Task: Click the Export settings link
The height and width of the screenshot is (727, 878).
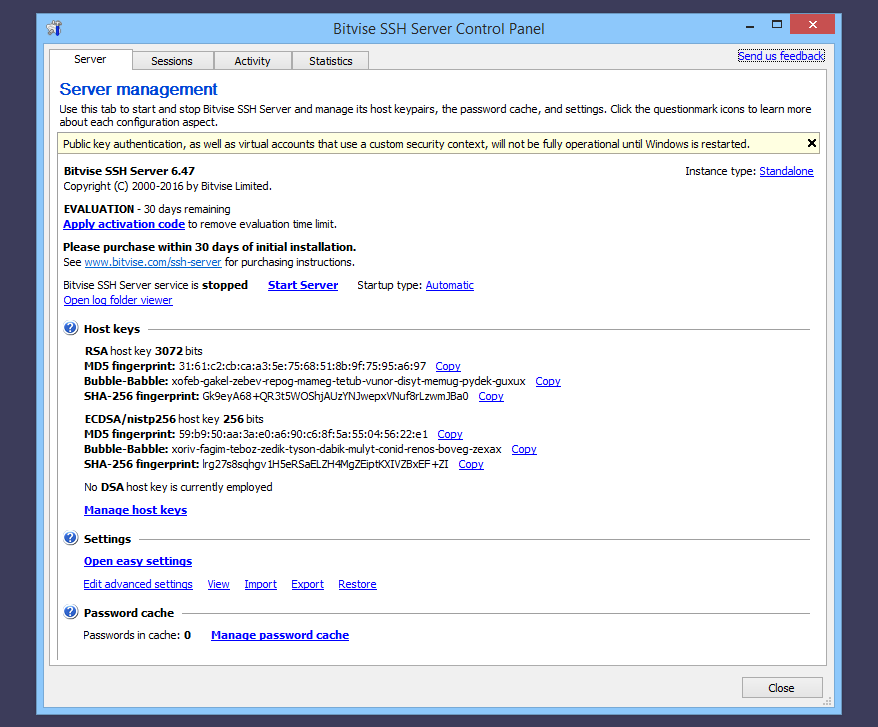Action: pos(307,584)
